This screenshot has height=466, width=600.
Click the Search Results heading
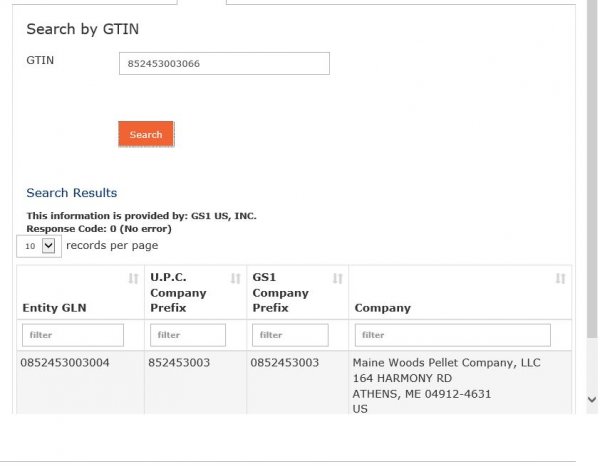tap(71, 193)
